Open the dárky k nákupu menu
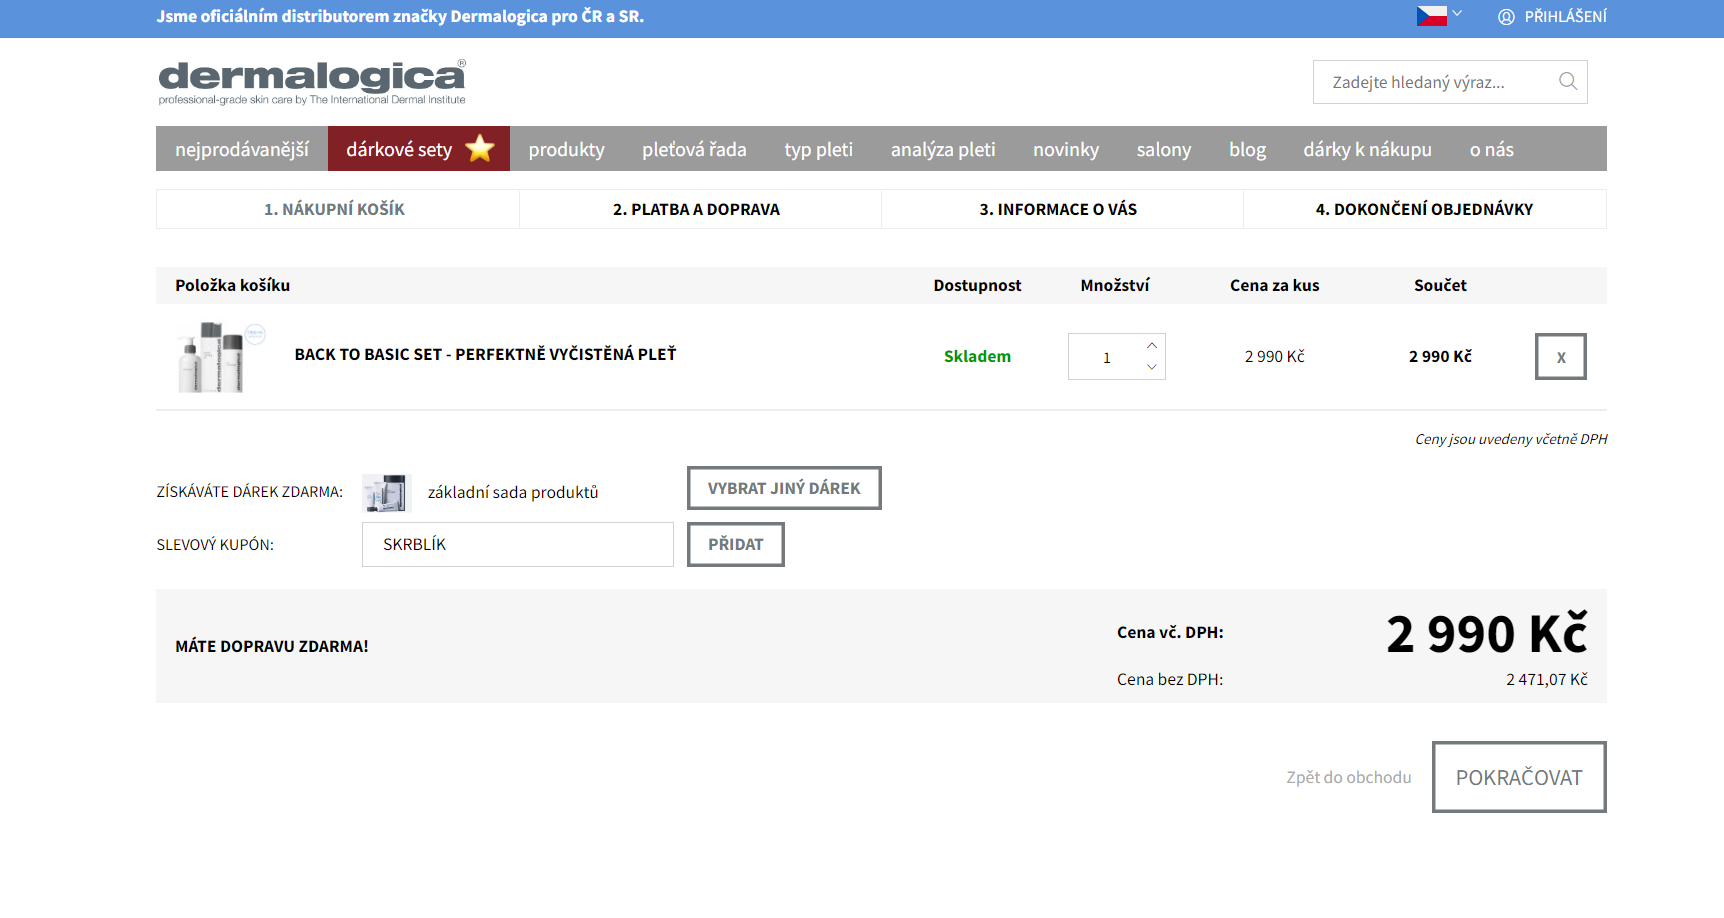1724x918 pixels. [1367, 149]
